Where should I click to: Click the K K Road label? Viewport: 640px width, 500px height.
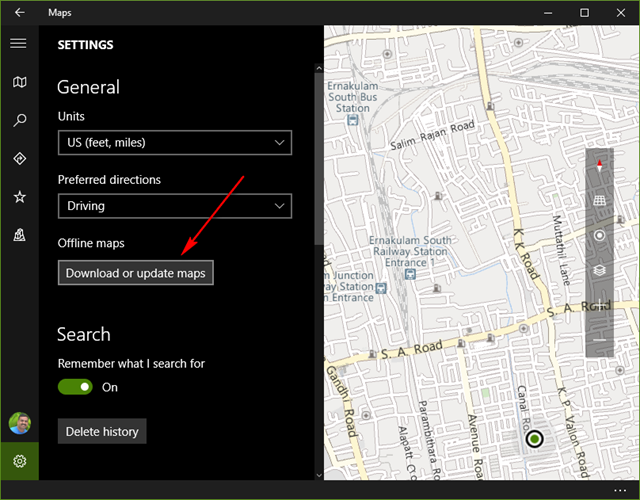[527, 253]
